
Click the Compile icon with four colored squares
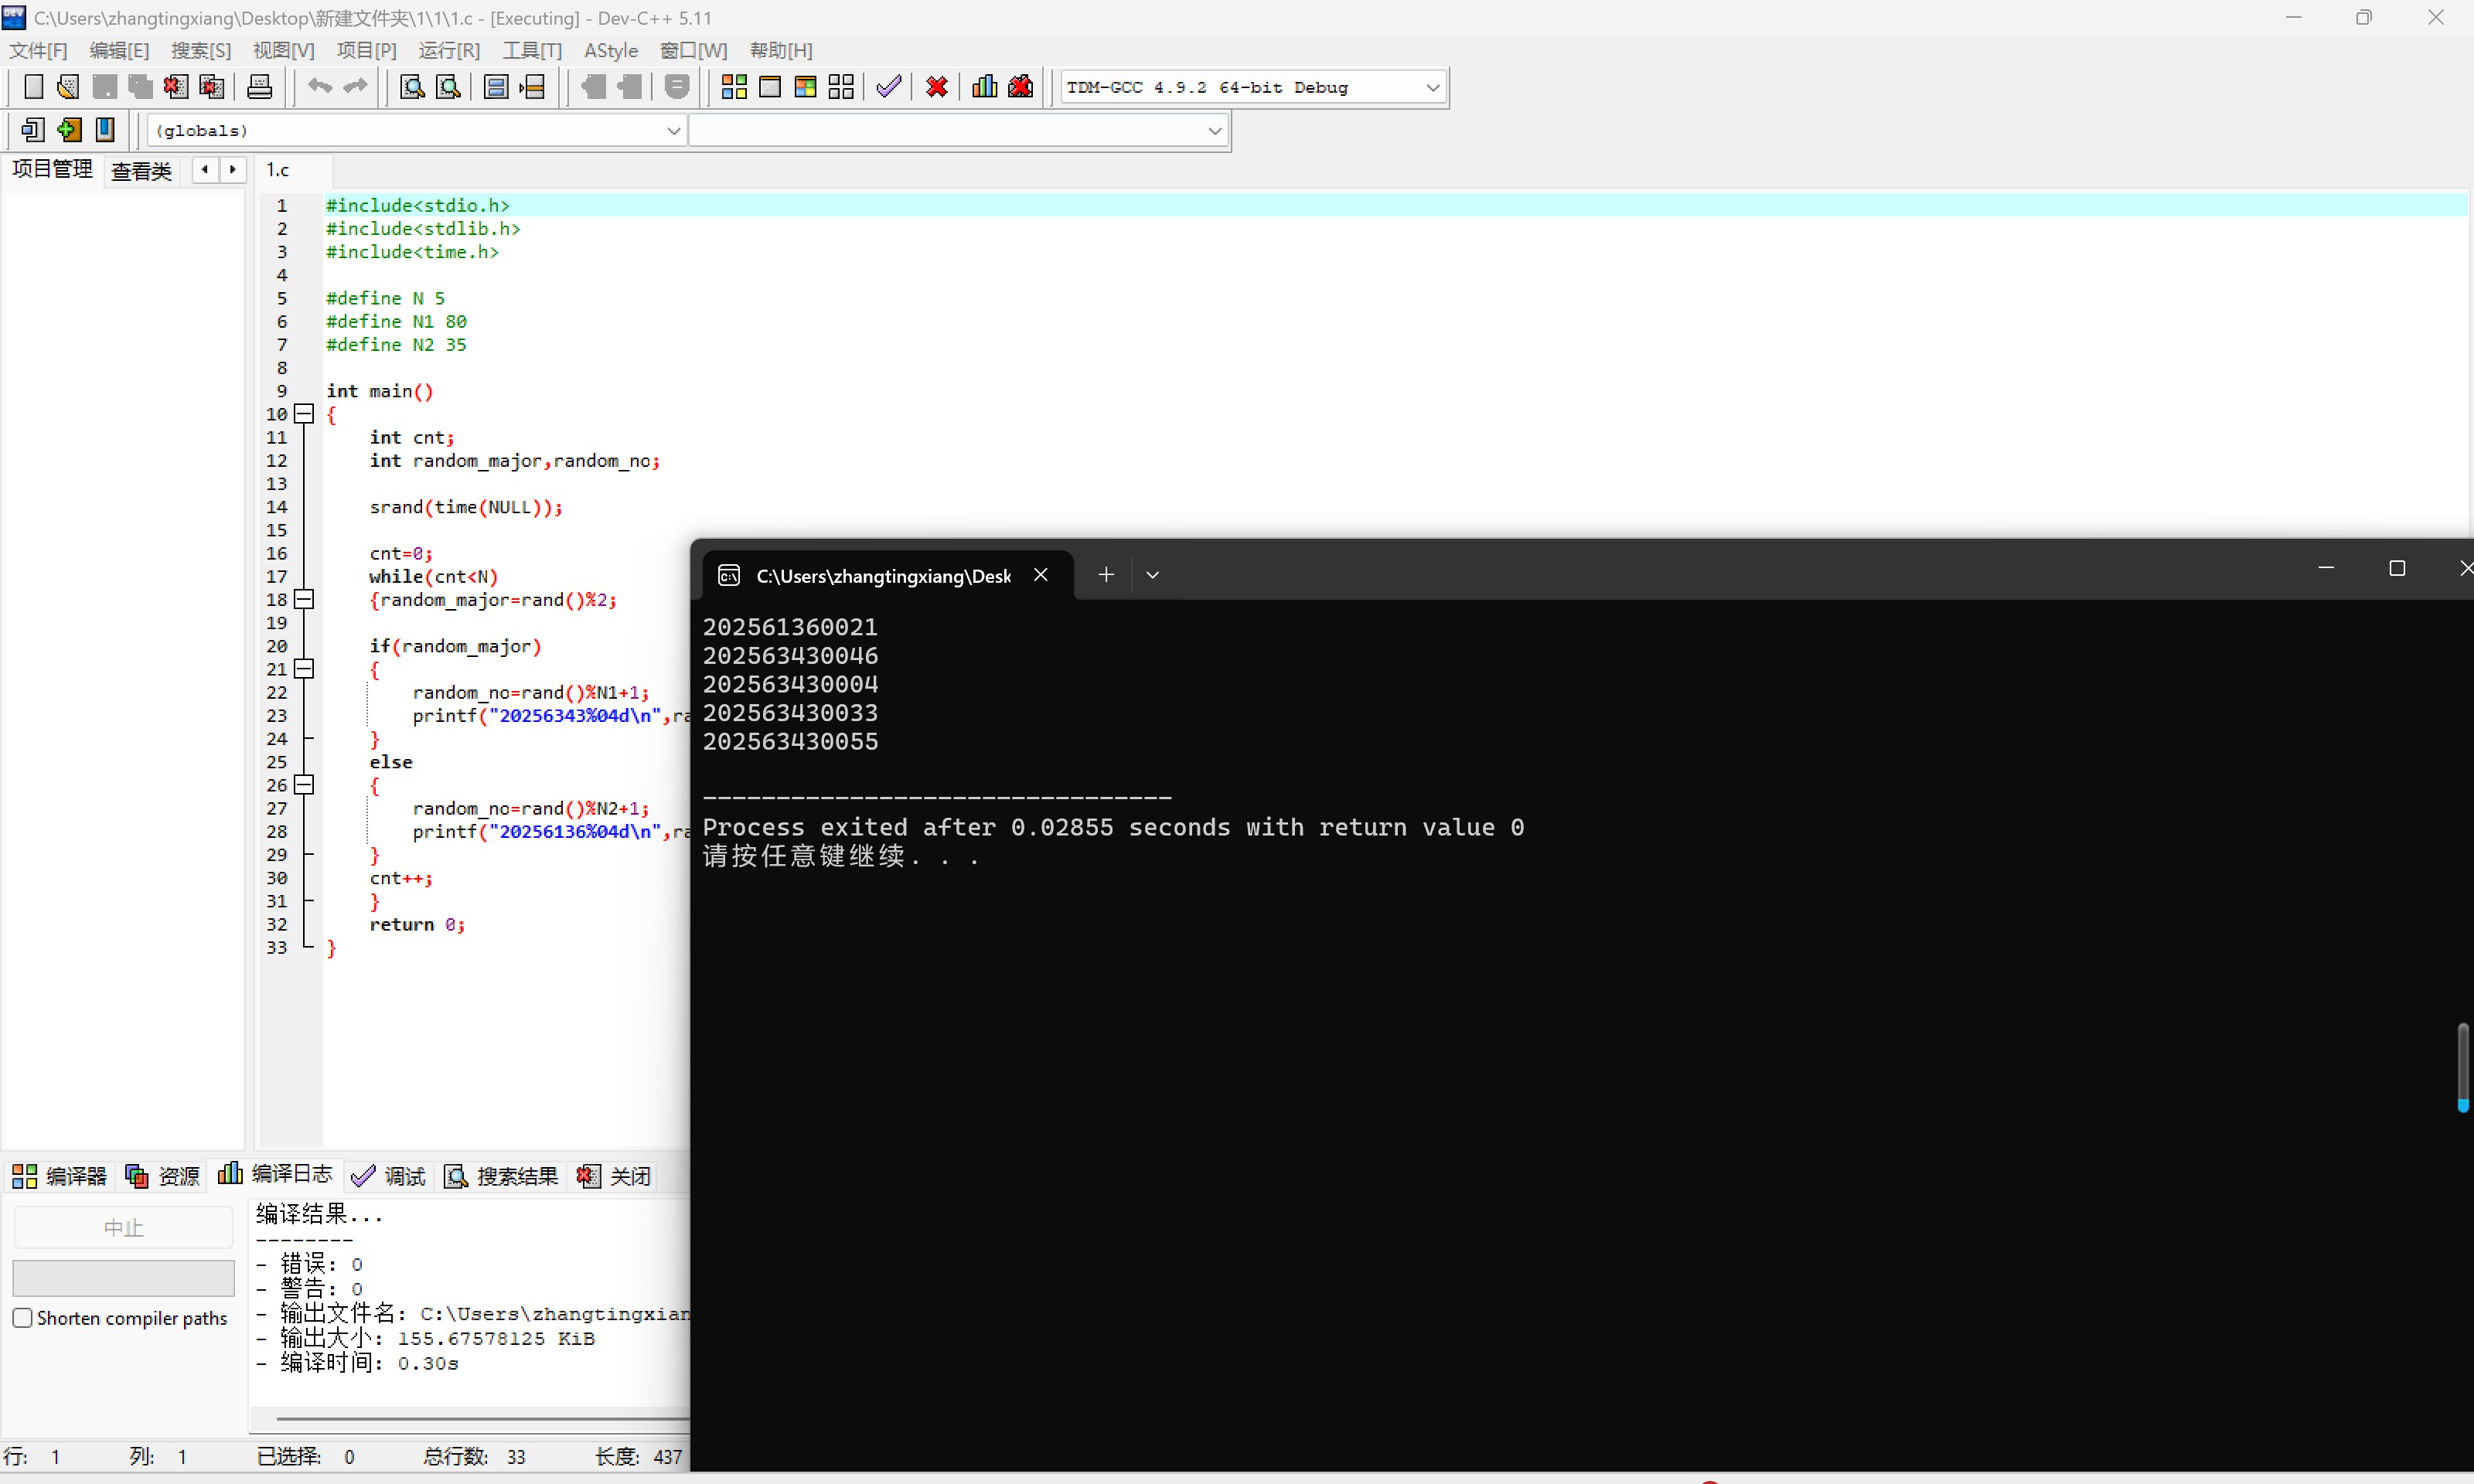point(734,87)
